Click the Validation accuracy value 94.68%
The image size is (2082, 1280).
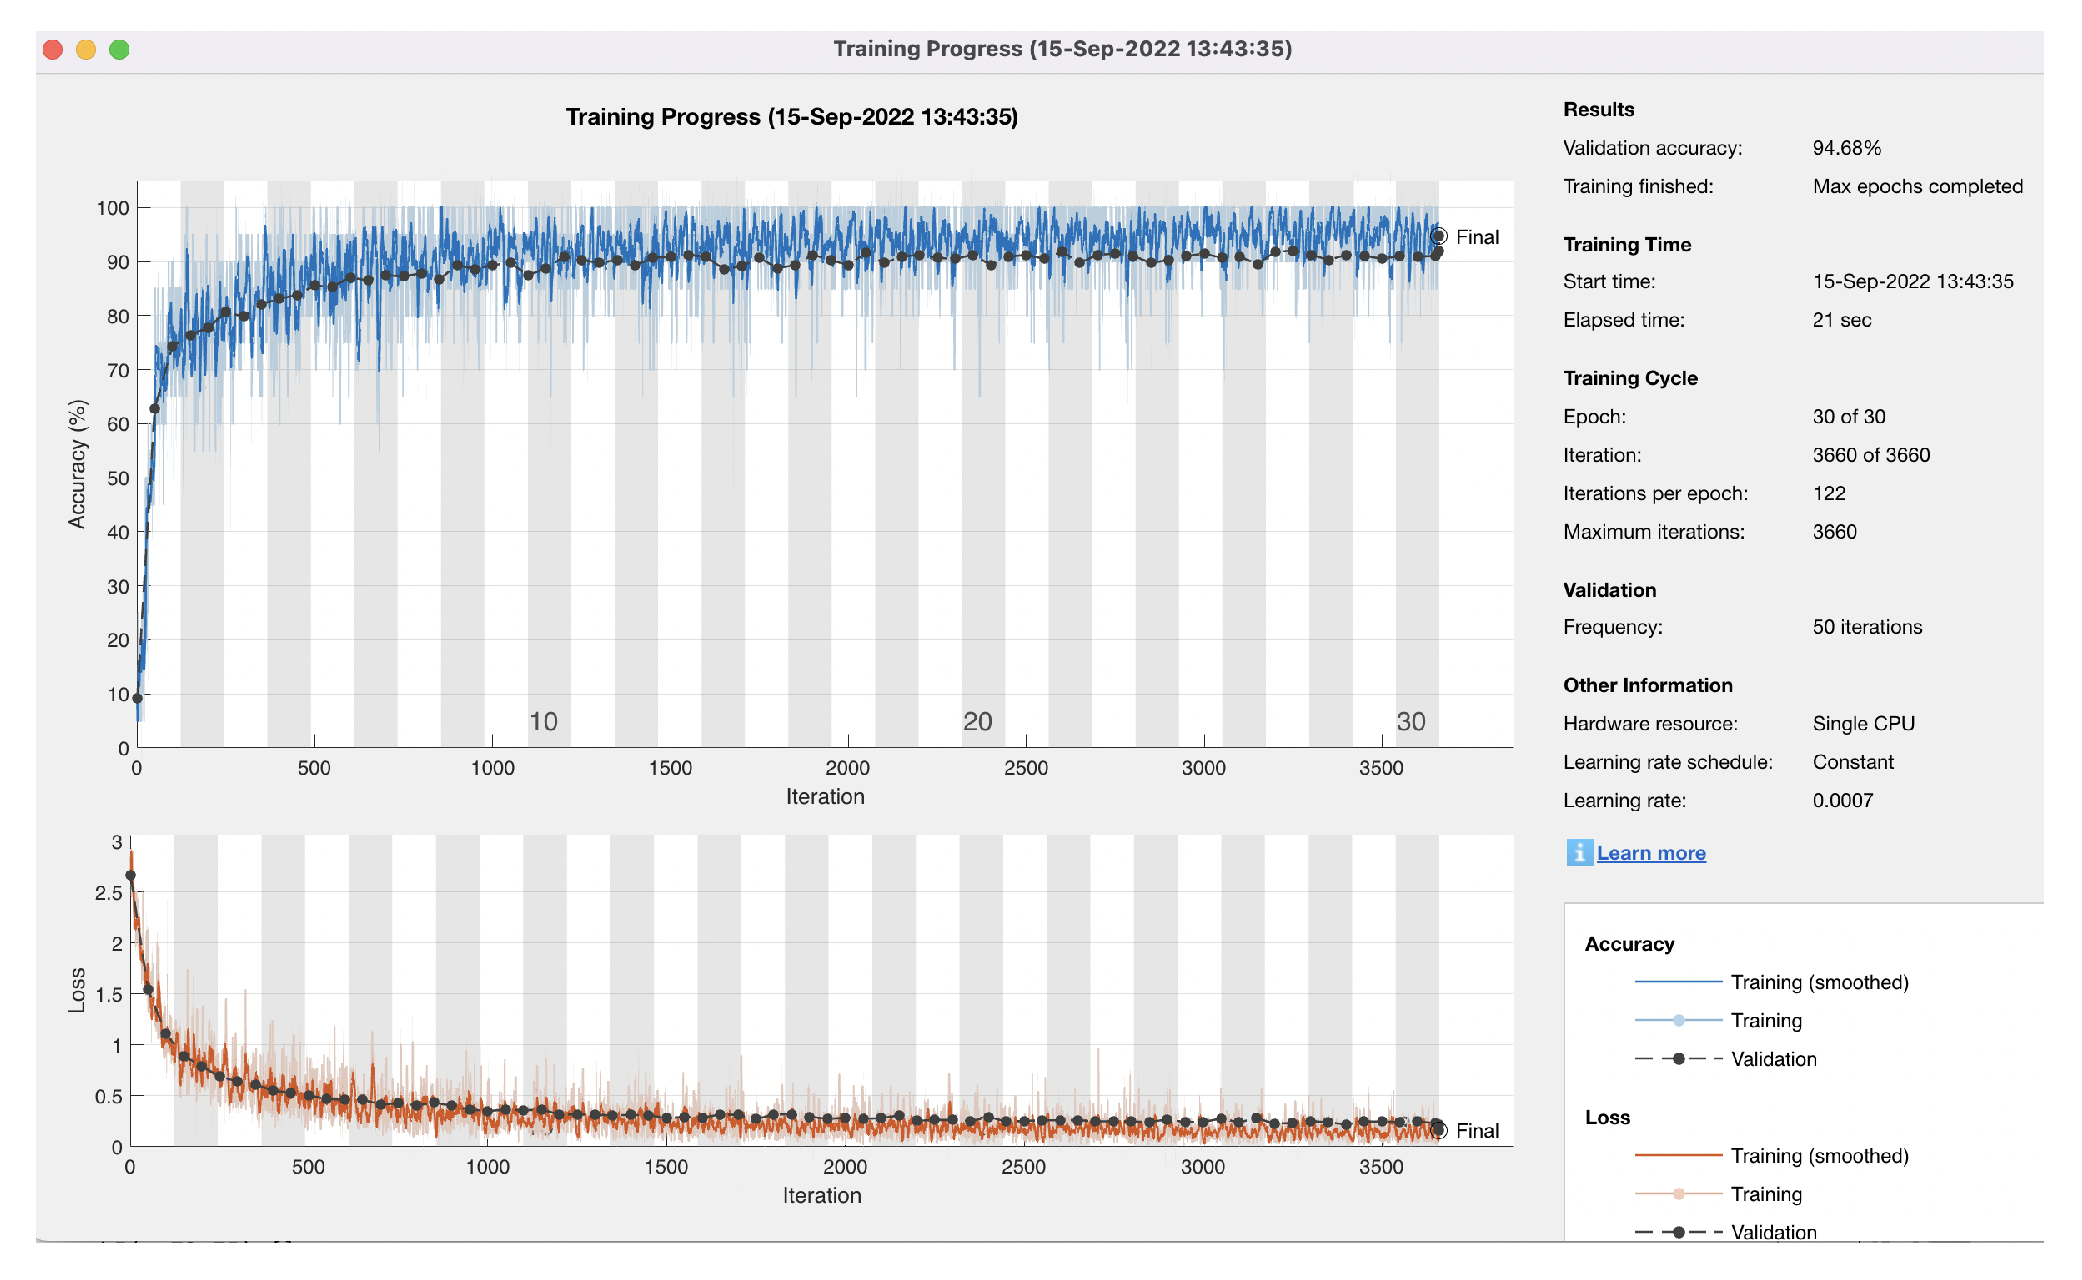point(1846,148)
